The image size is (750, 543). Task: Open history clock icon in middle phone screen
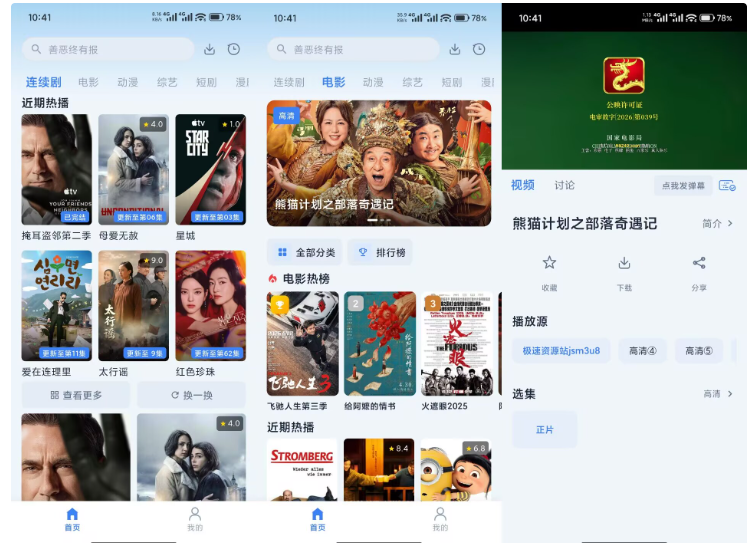[479, 49]
